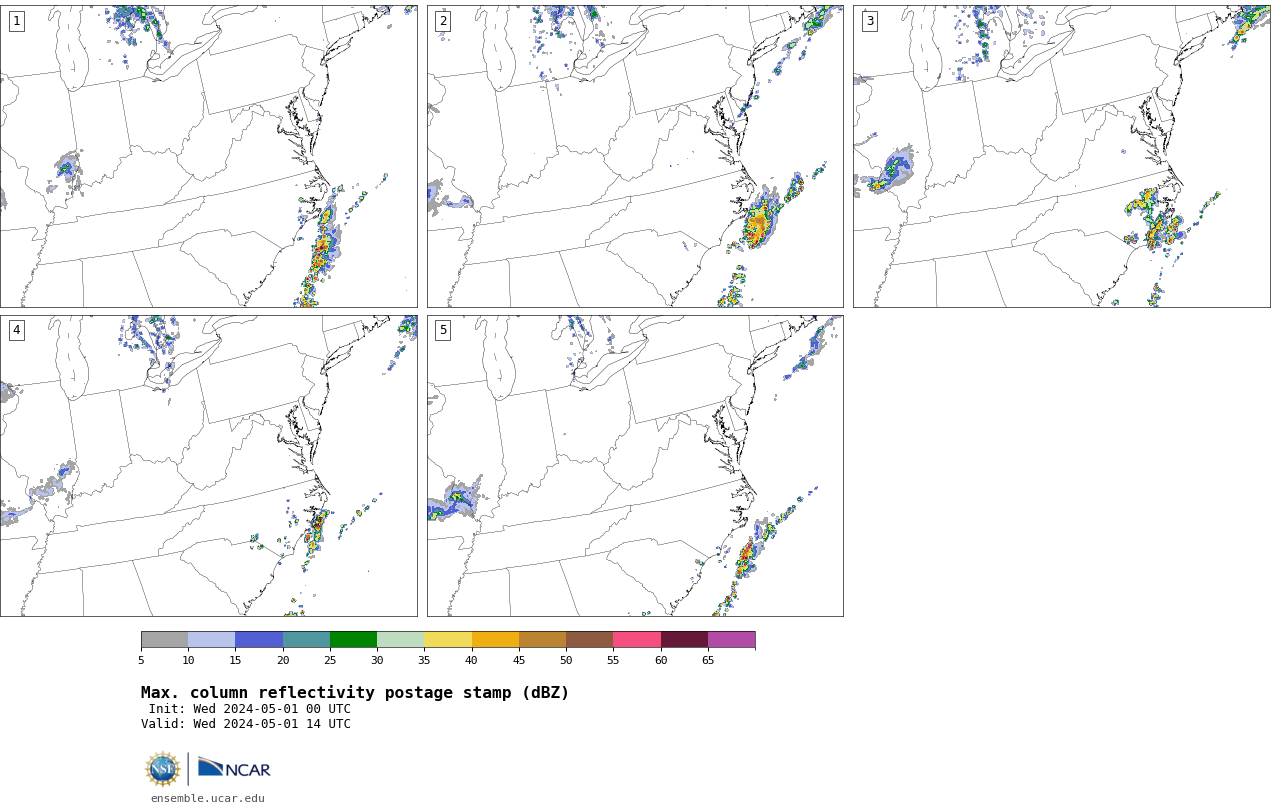Click the colorbar tick label 50
The image size is (1280, 809).
click(x=566, y=660)
